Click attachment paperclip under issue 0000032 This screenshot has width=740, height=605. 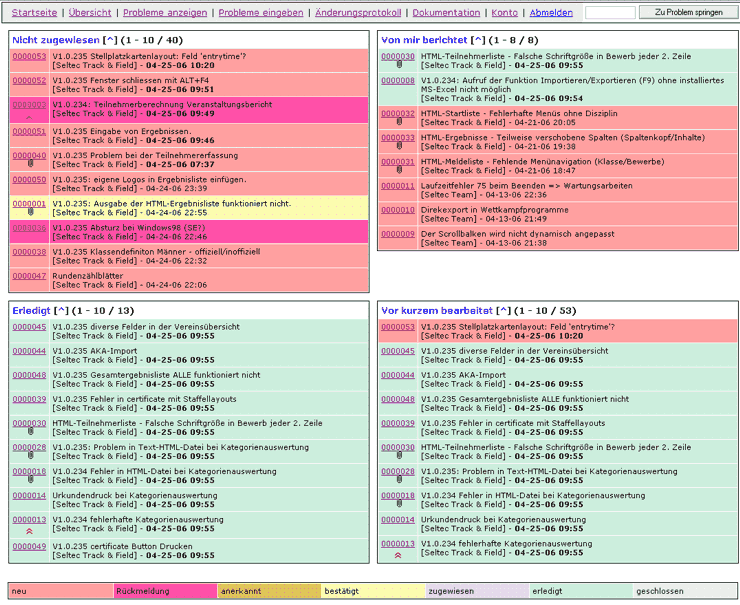click(399, 122)
